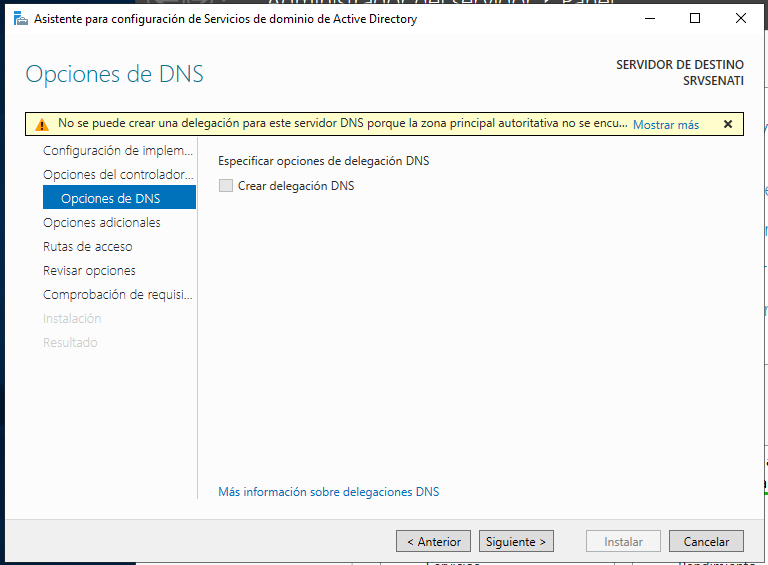Maximize the wizard window
Viewport: 768px width, 565px height.
tap(695, 19)
